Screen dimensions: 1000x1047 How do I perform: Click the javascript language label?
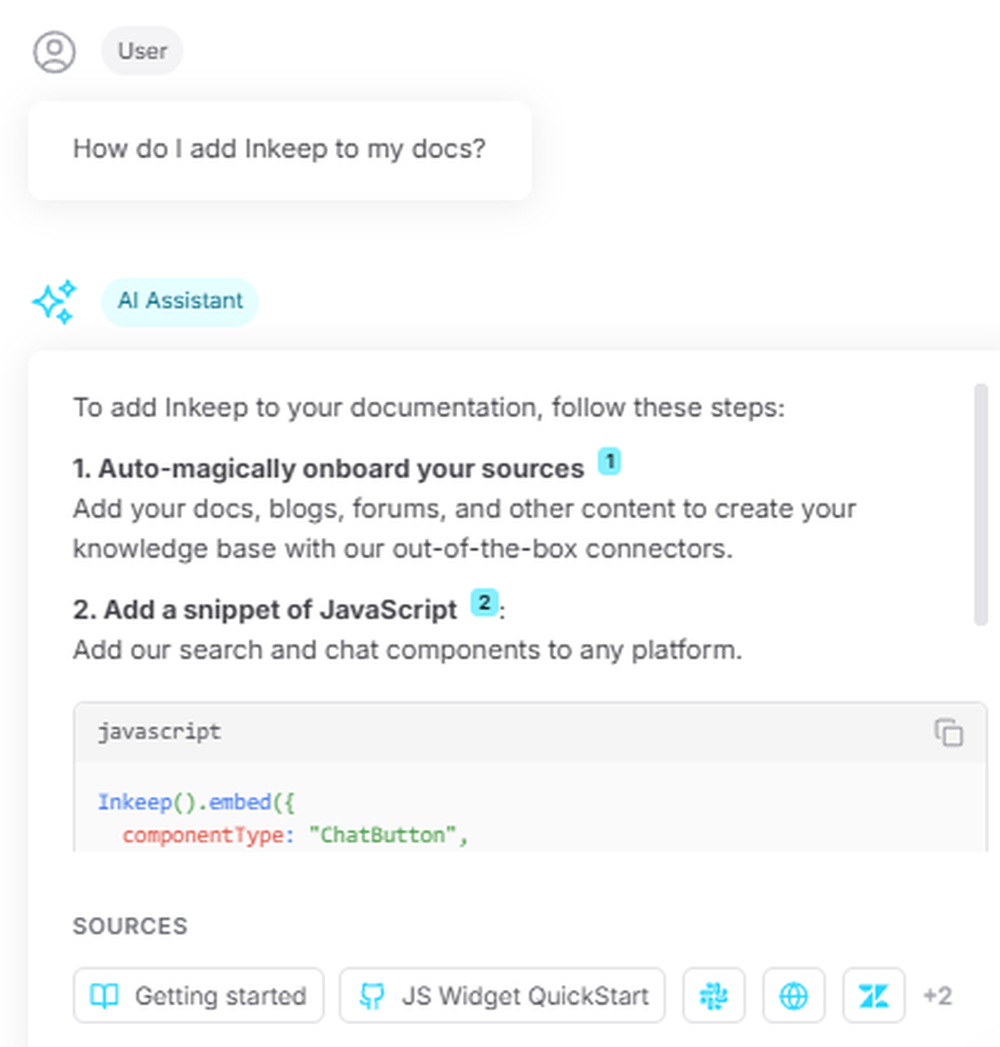[x=159, y=732]
